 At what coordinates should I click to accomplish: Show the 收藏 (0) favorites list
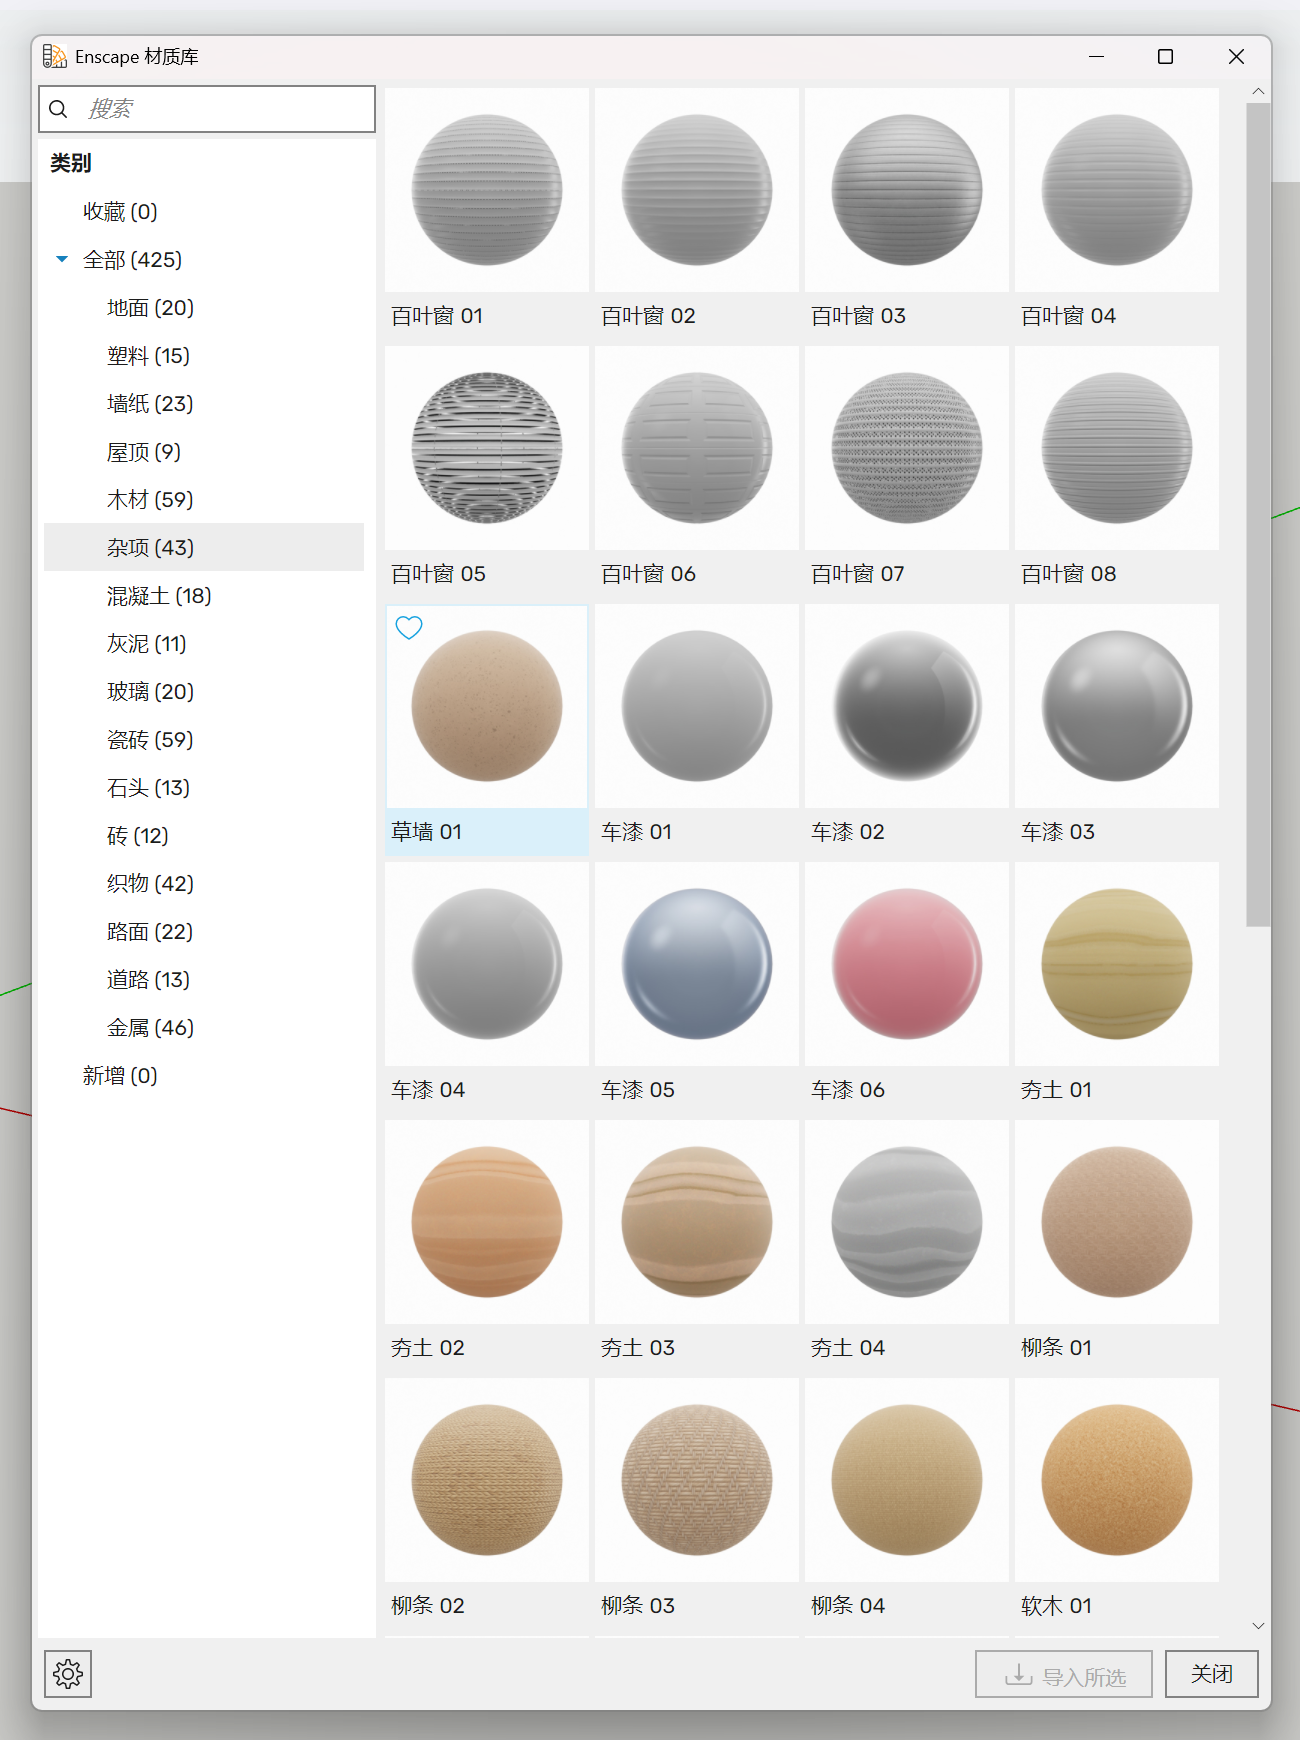120,212
